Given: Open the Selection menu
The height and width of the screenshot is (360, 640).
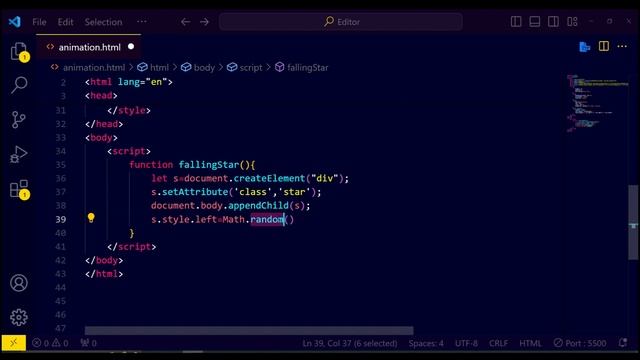Looking at the screenshot, I should tap(103, 22).
